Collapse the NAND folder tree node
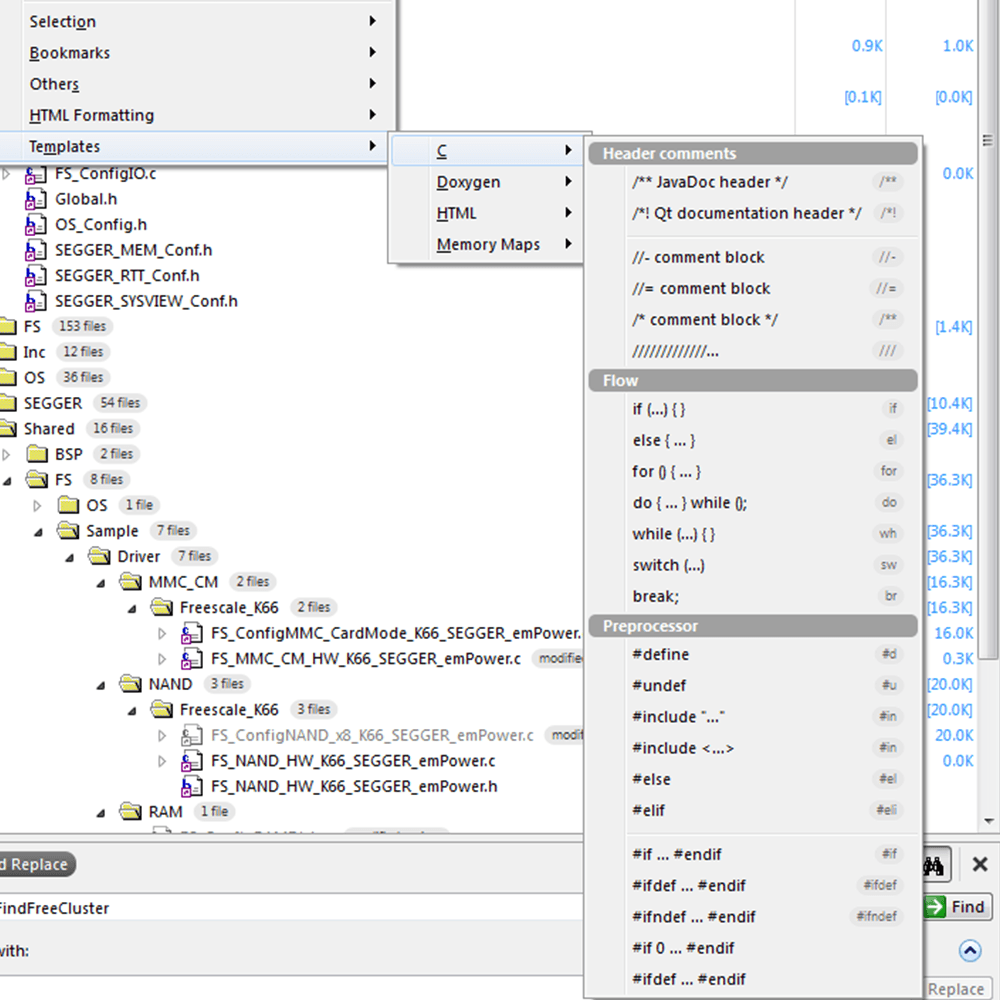This screenshot has width=1000, height=1000. [101, 685]
